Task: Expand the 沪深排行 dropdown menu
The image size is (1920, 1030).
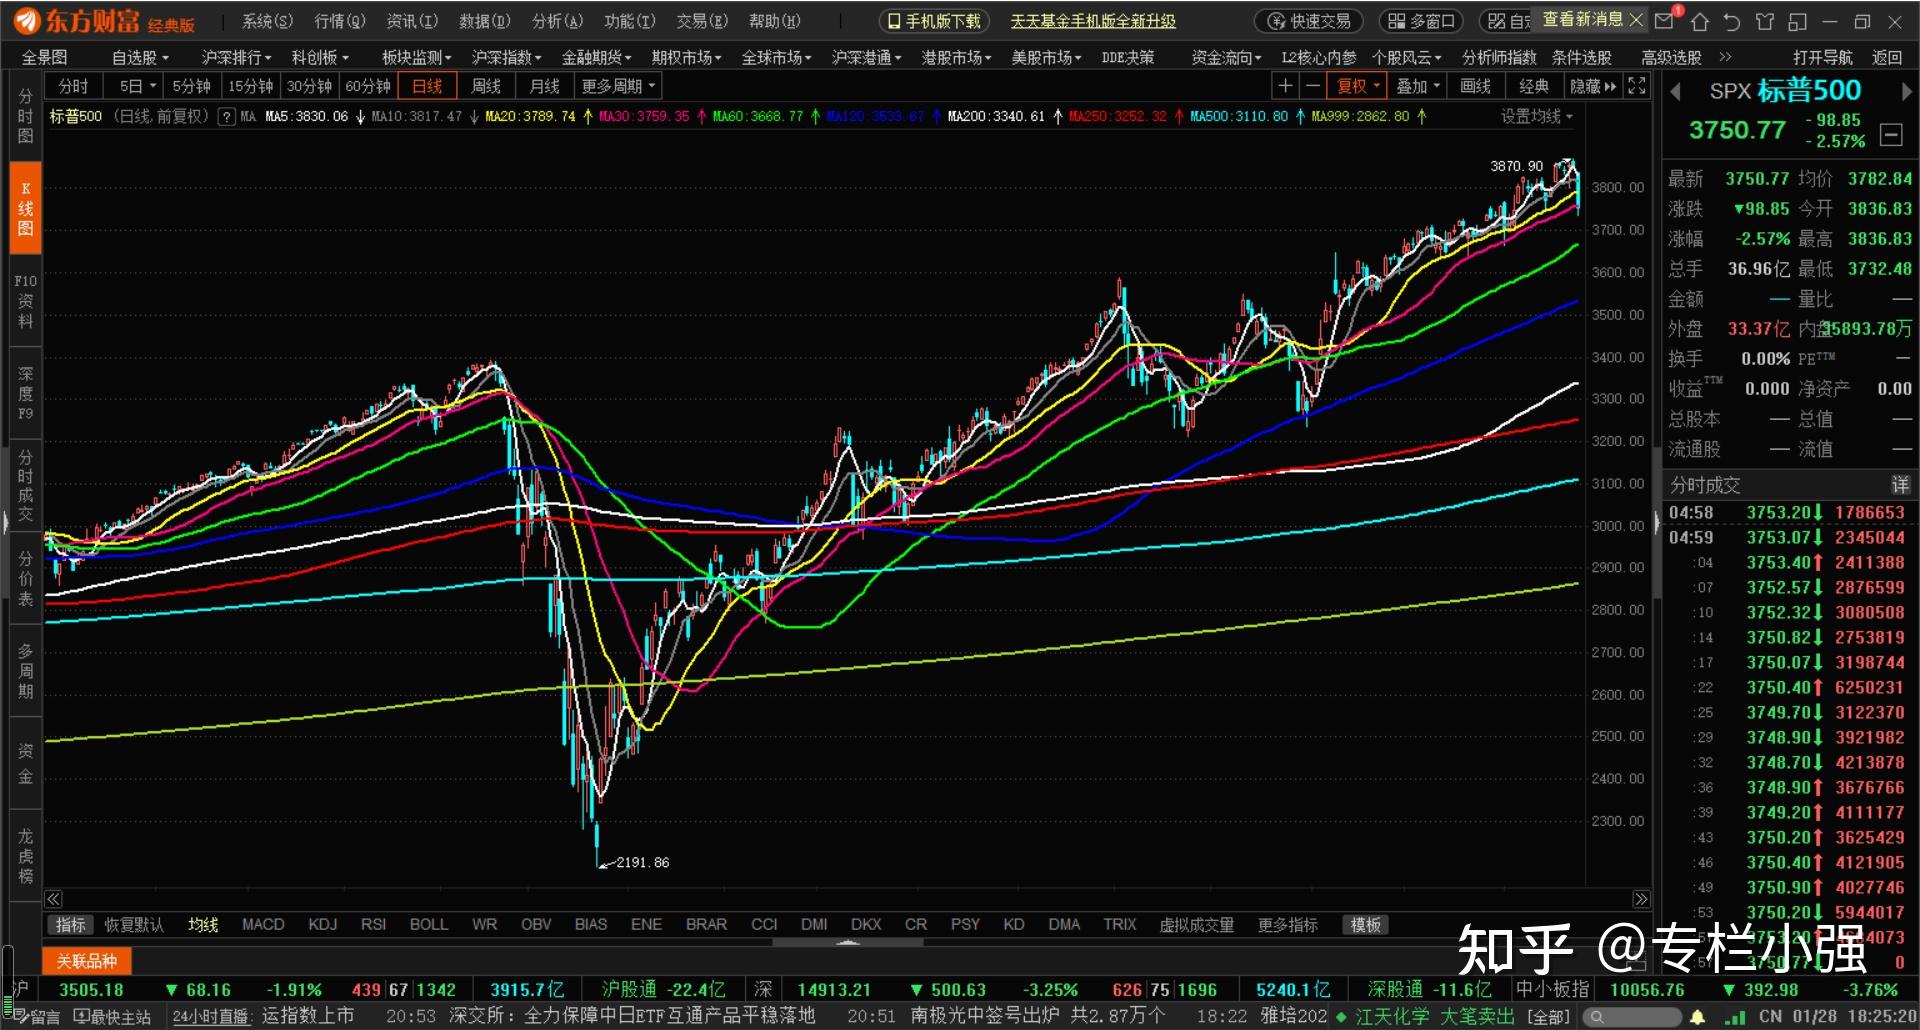Action: pos(236,58)
